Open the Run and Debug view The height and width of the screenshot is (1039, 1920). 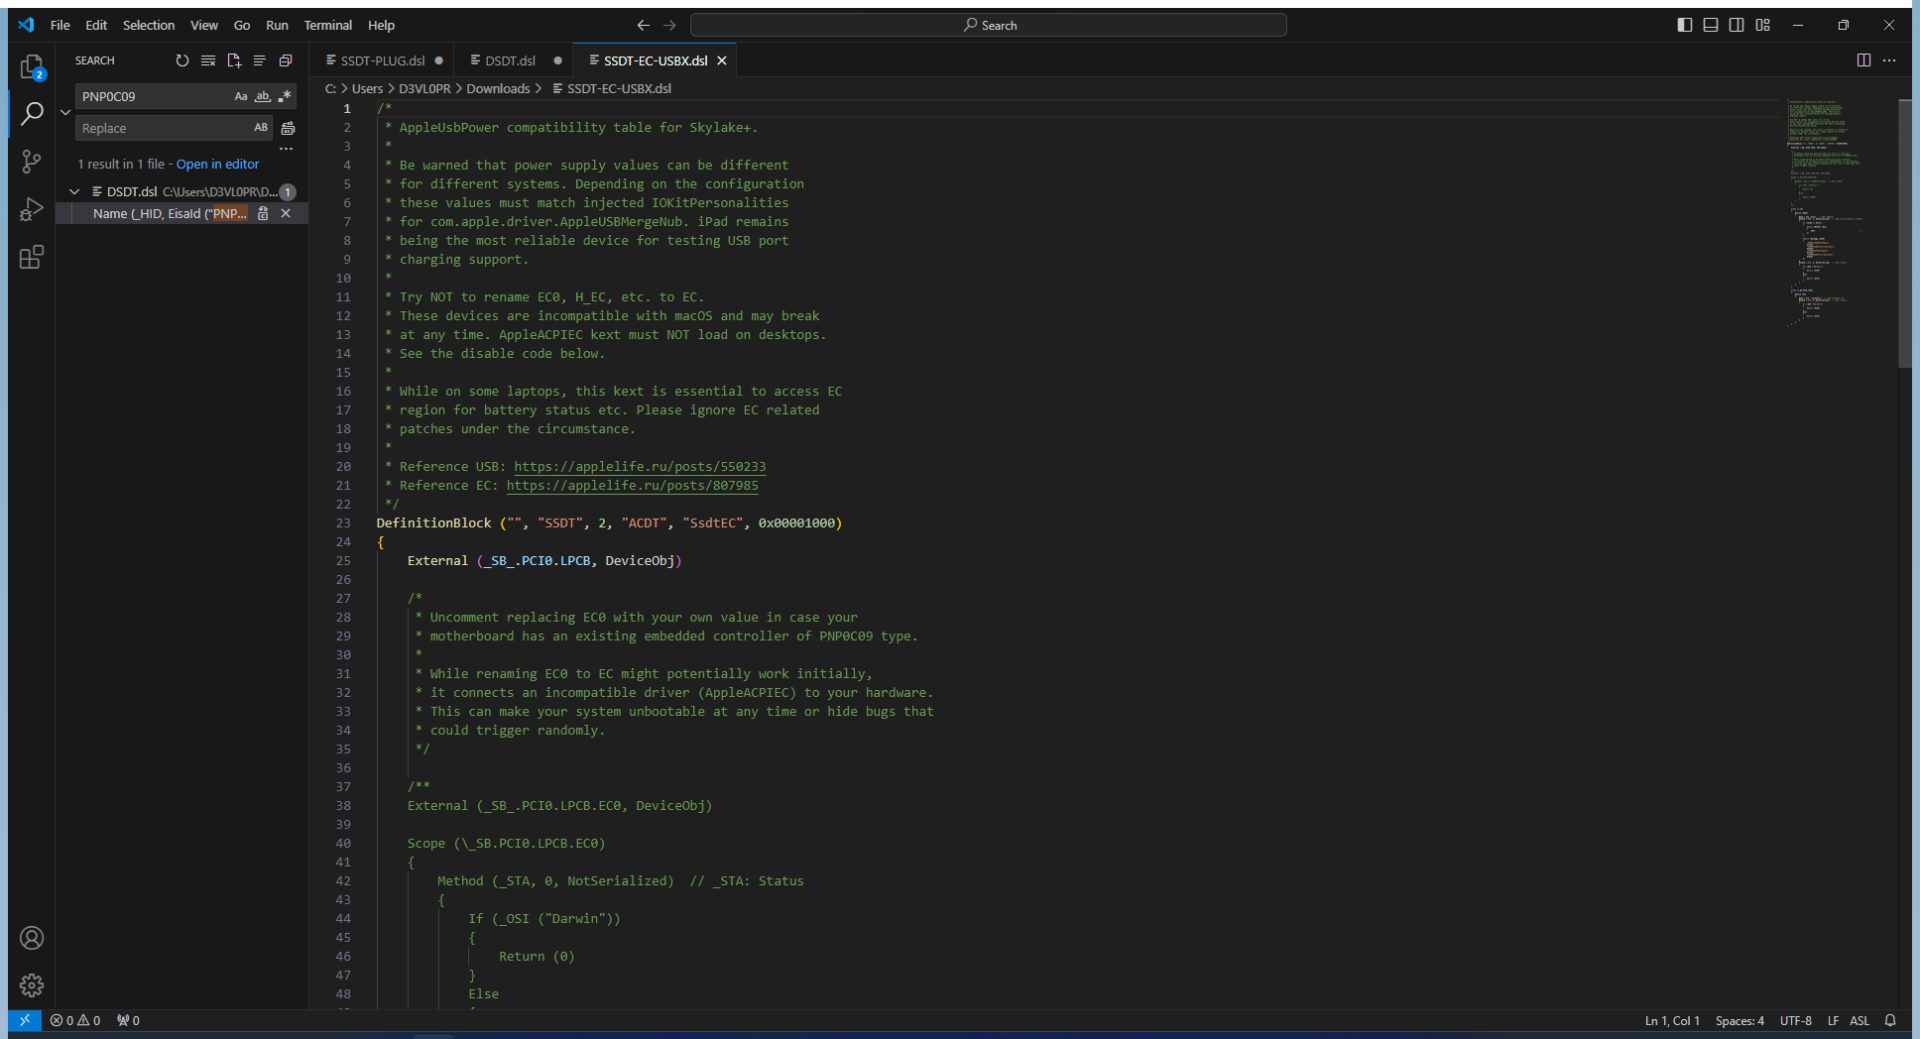coord(32,209)
